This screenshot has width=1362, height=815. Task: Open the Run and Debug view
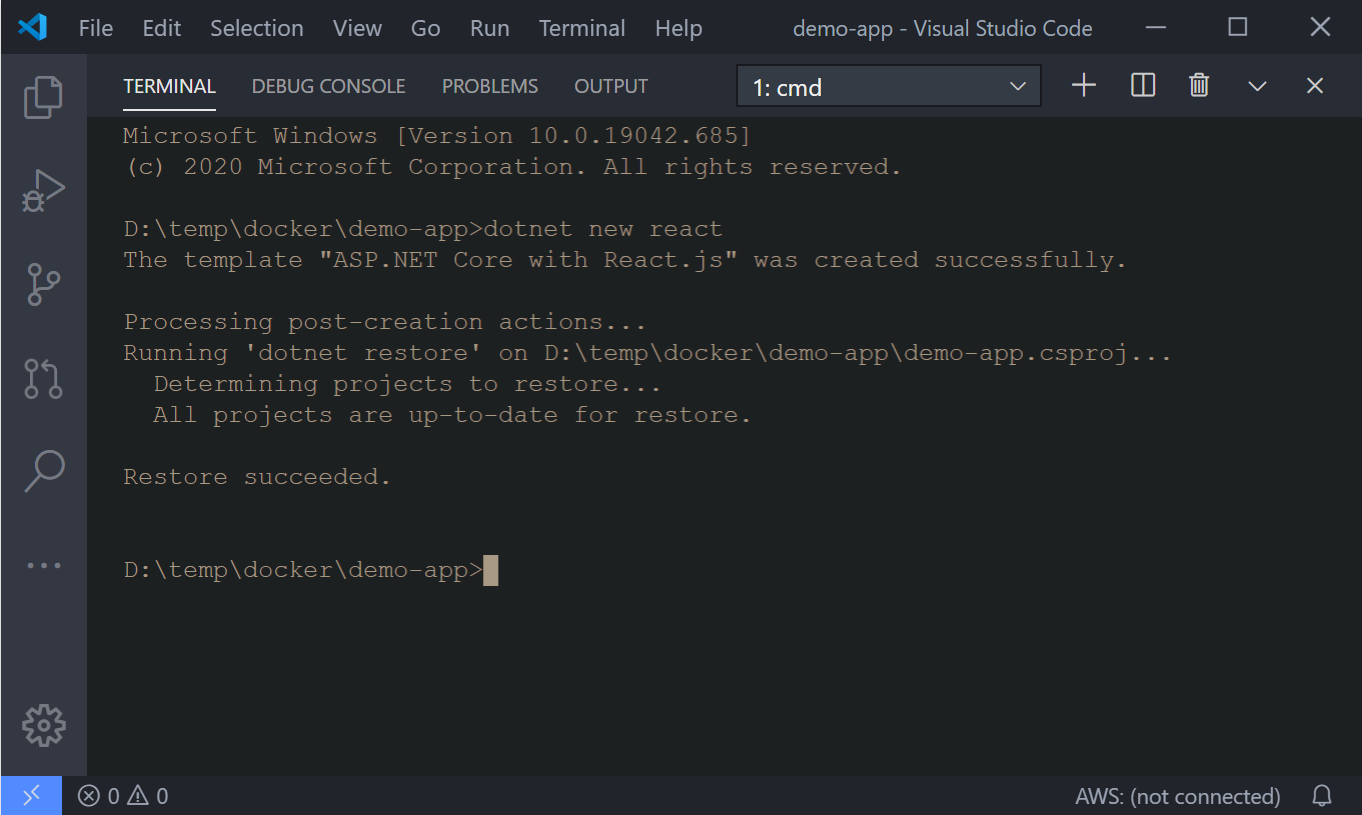click(x=43, y=190)
